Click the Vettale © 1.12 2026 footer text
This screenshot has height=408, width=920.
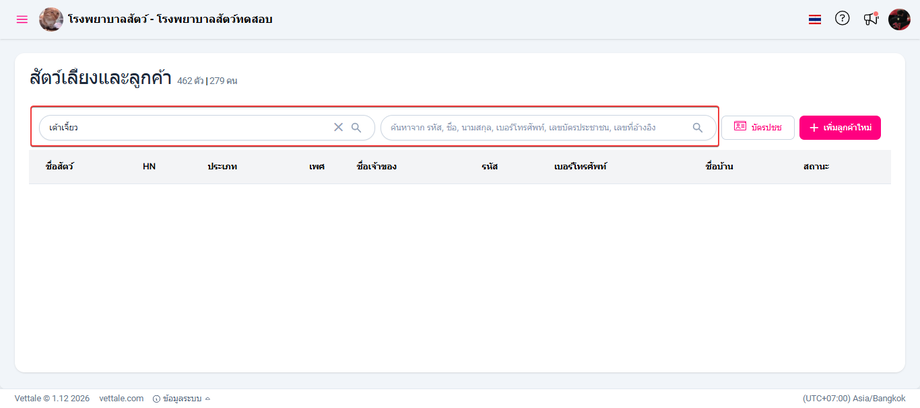tap(52, 398)
